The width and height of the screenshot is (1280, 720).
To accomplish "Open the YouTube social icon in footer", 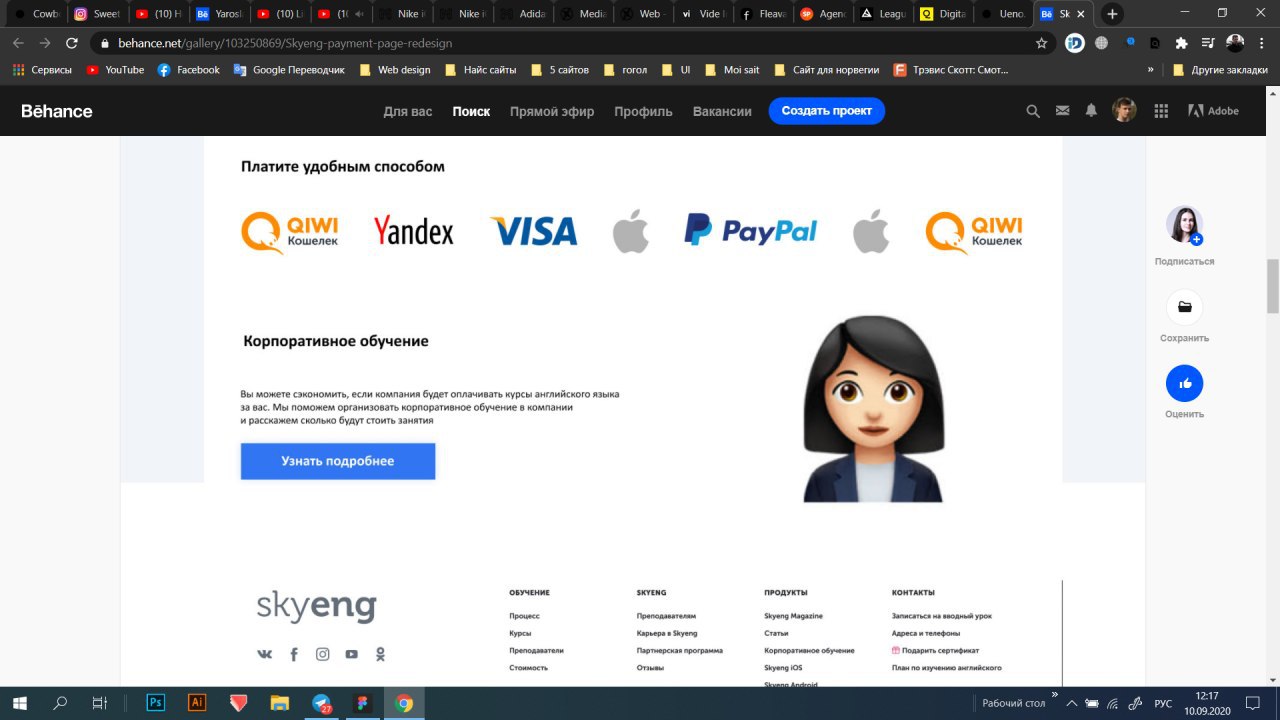I will pyautogui.click(x=351, y=654).
